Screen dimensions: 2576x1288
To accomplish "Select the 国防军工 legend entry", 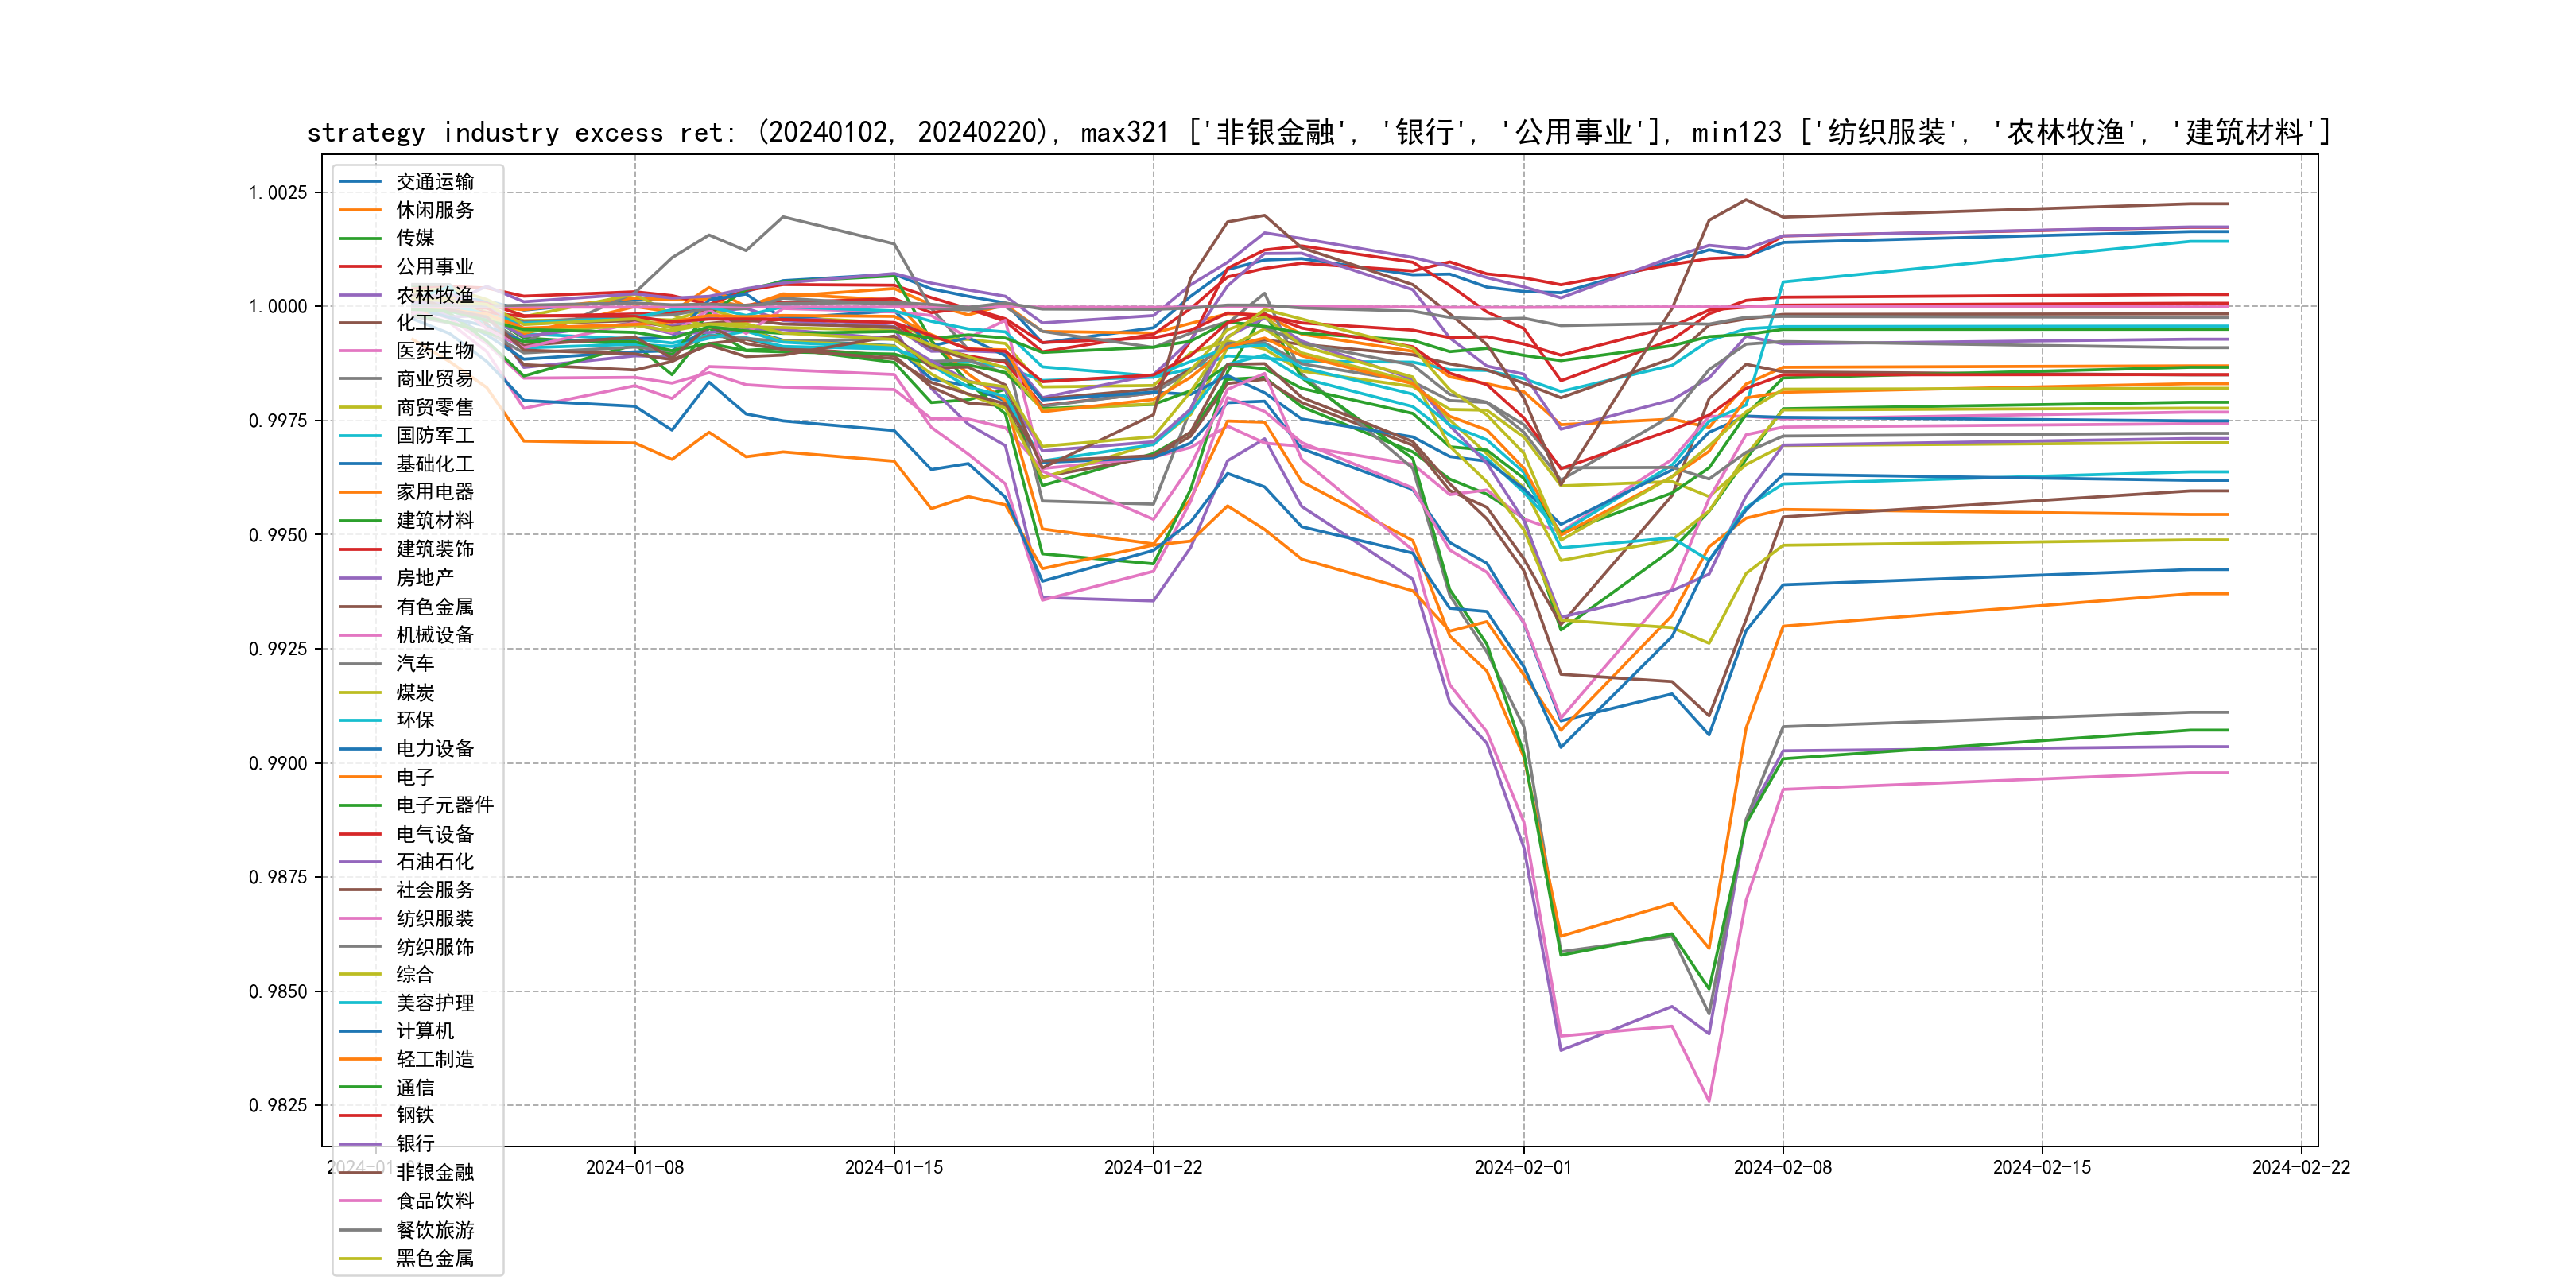I will (x=434, y=436).
